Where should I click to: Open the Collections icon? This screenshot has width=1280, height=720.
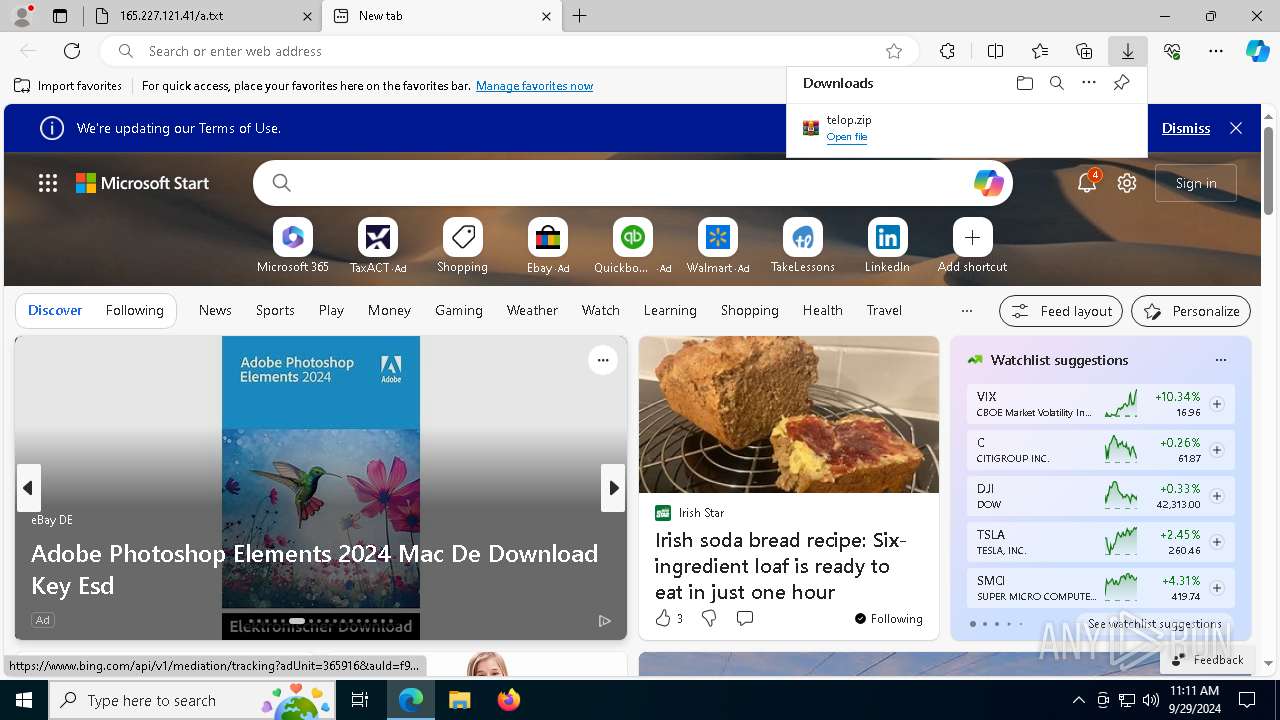[x=1084, y=51]
